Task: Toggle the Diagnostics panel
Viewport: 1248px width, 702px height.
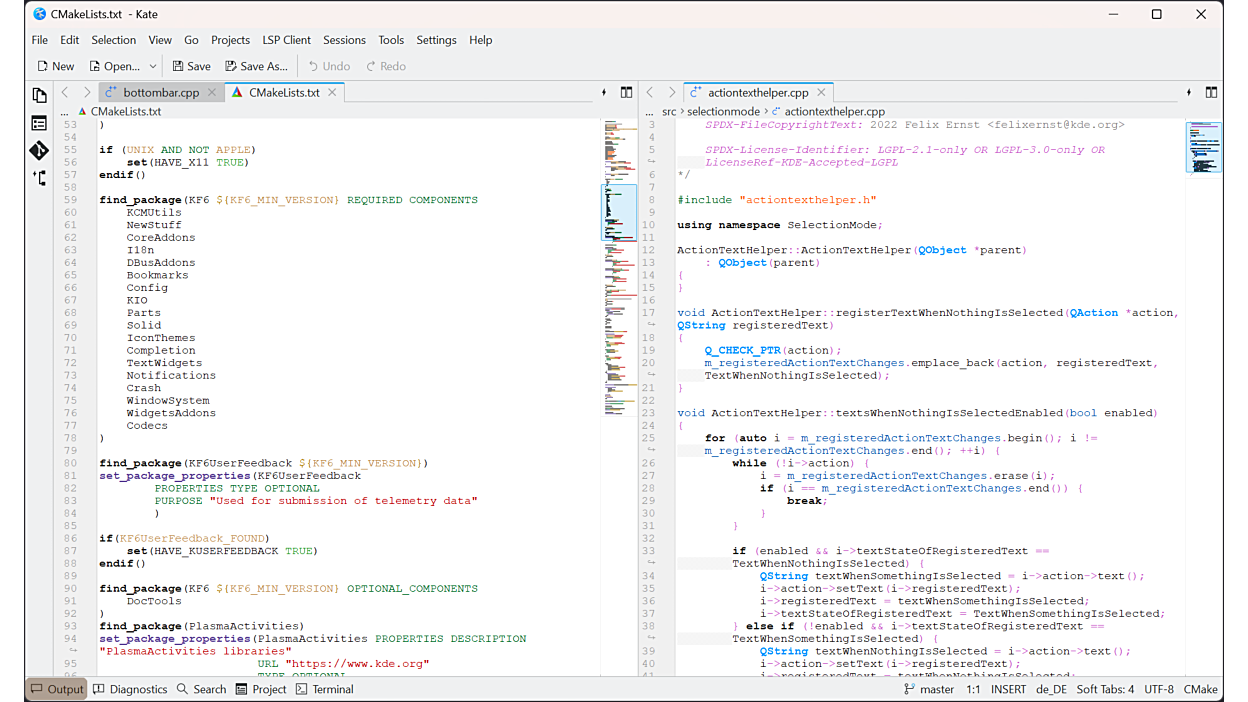Action: tap(130, 689)
